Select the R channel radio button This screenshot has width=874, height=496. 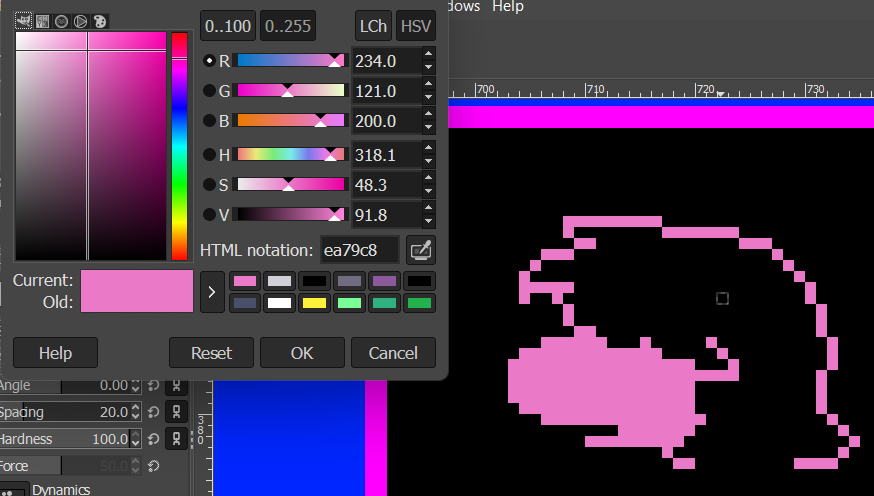point(209,61)
